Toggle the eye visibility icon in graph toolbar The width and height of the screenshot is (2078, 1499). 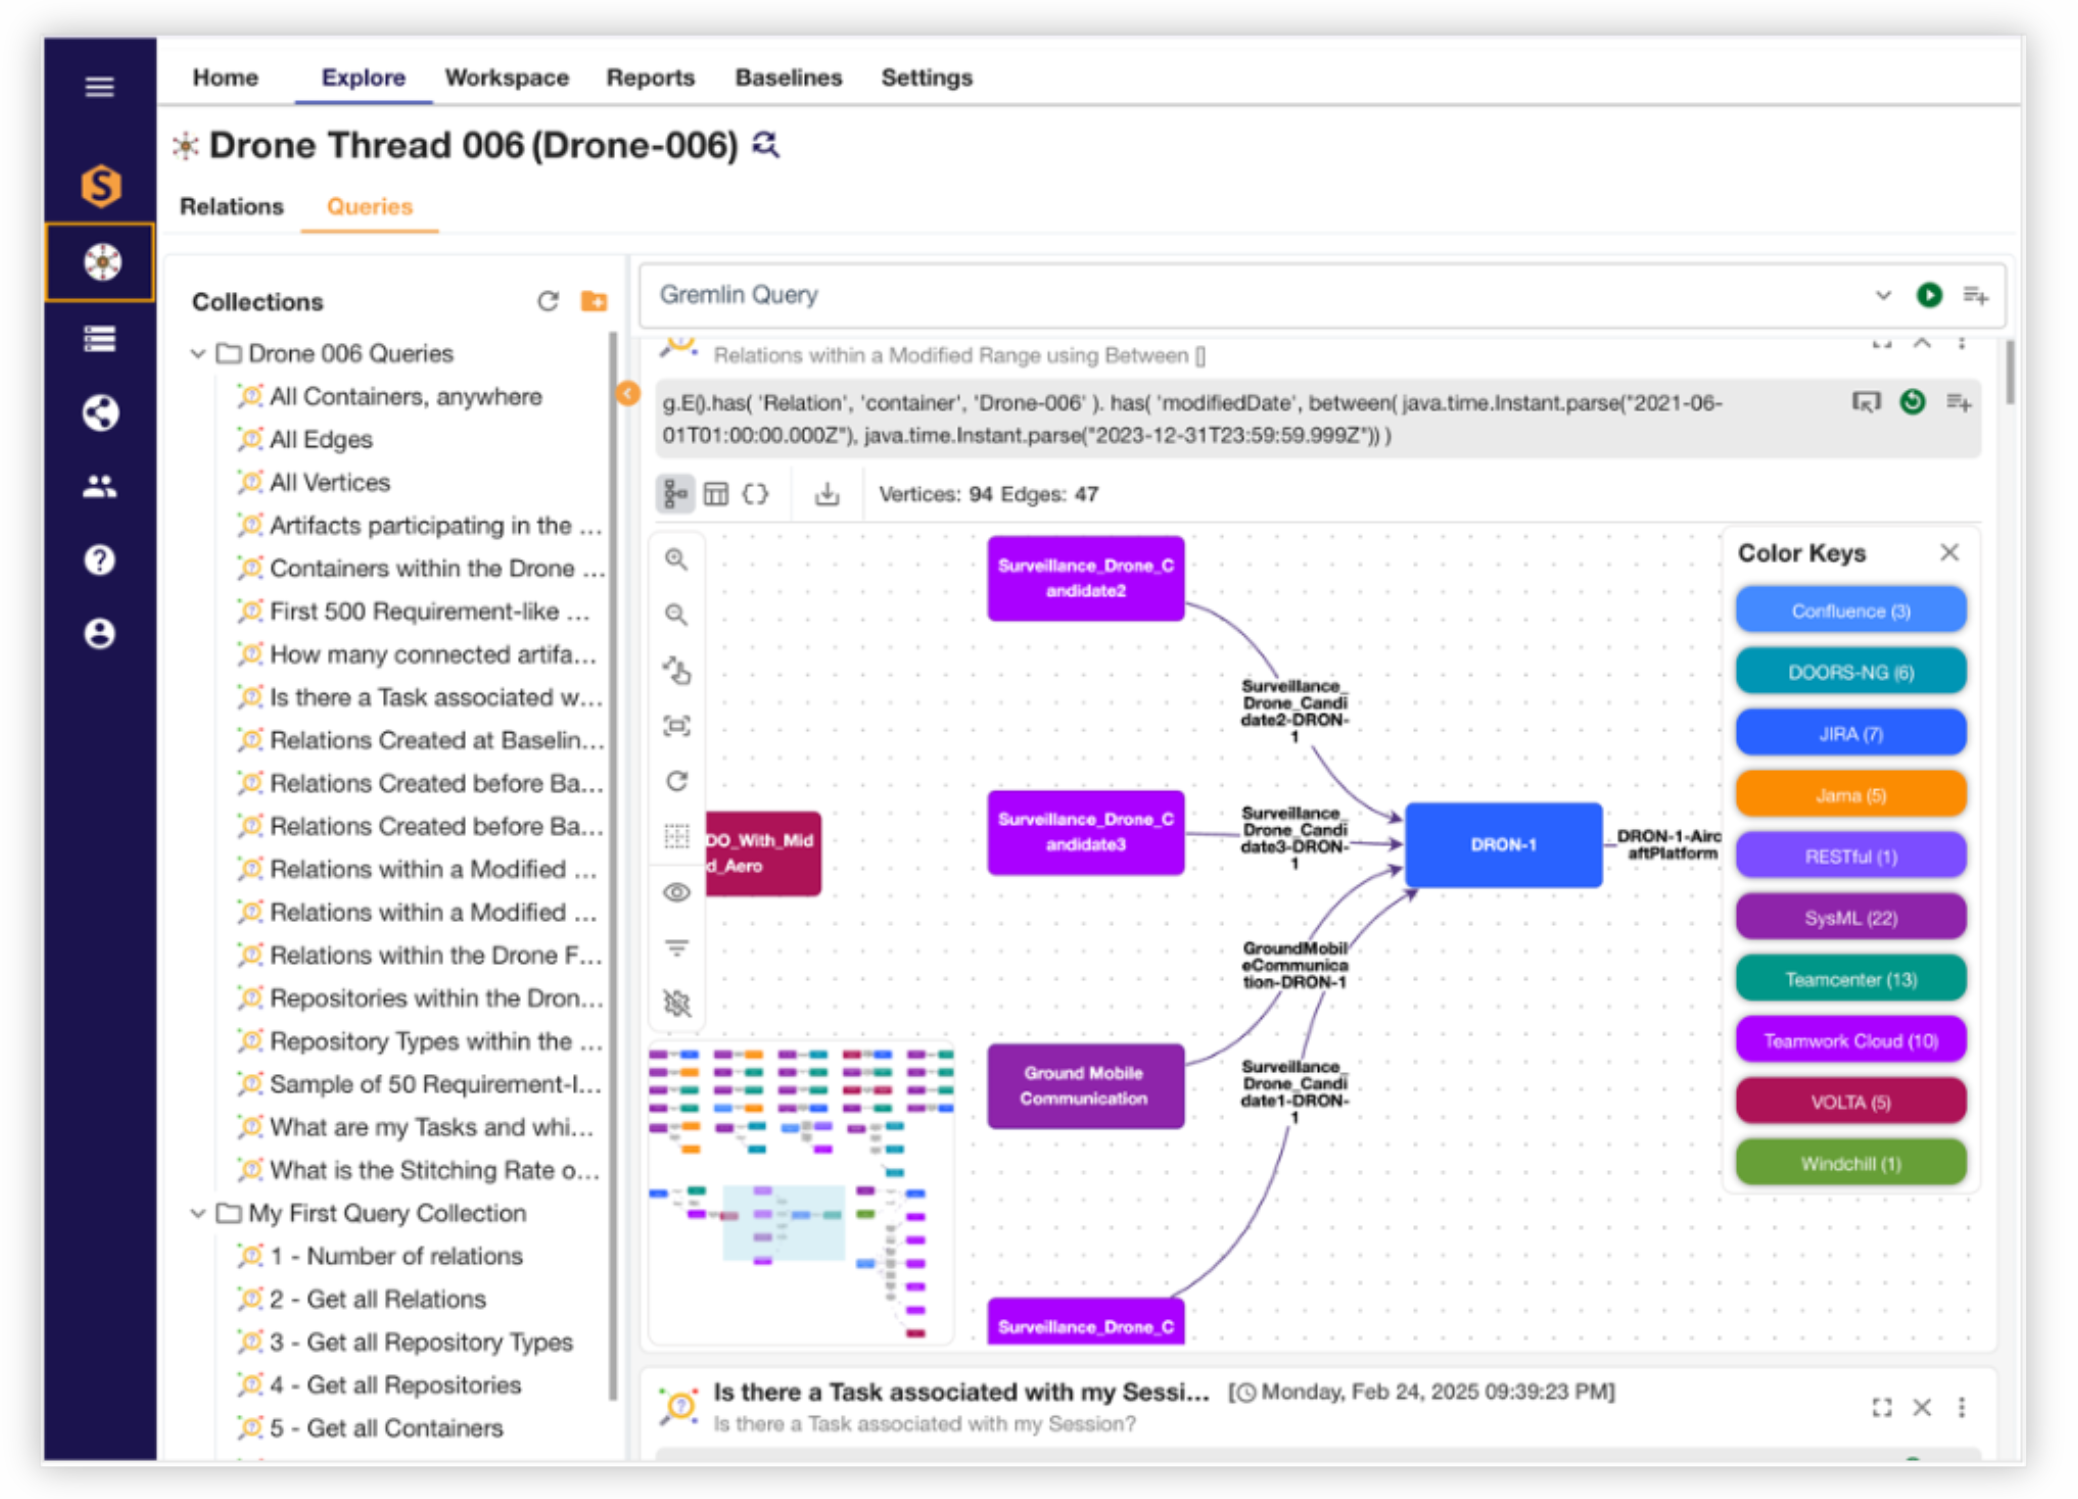677,892
